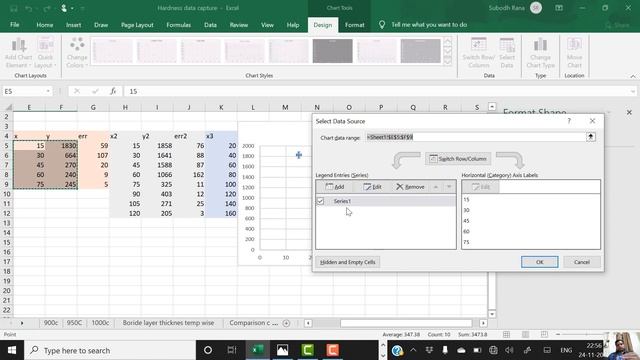Click the Edit series button
Screen dimensions: 640x360
372,187
